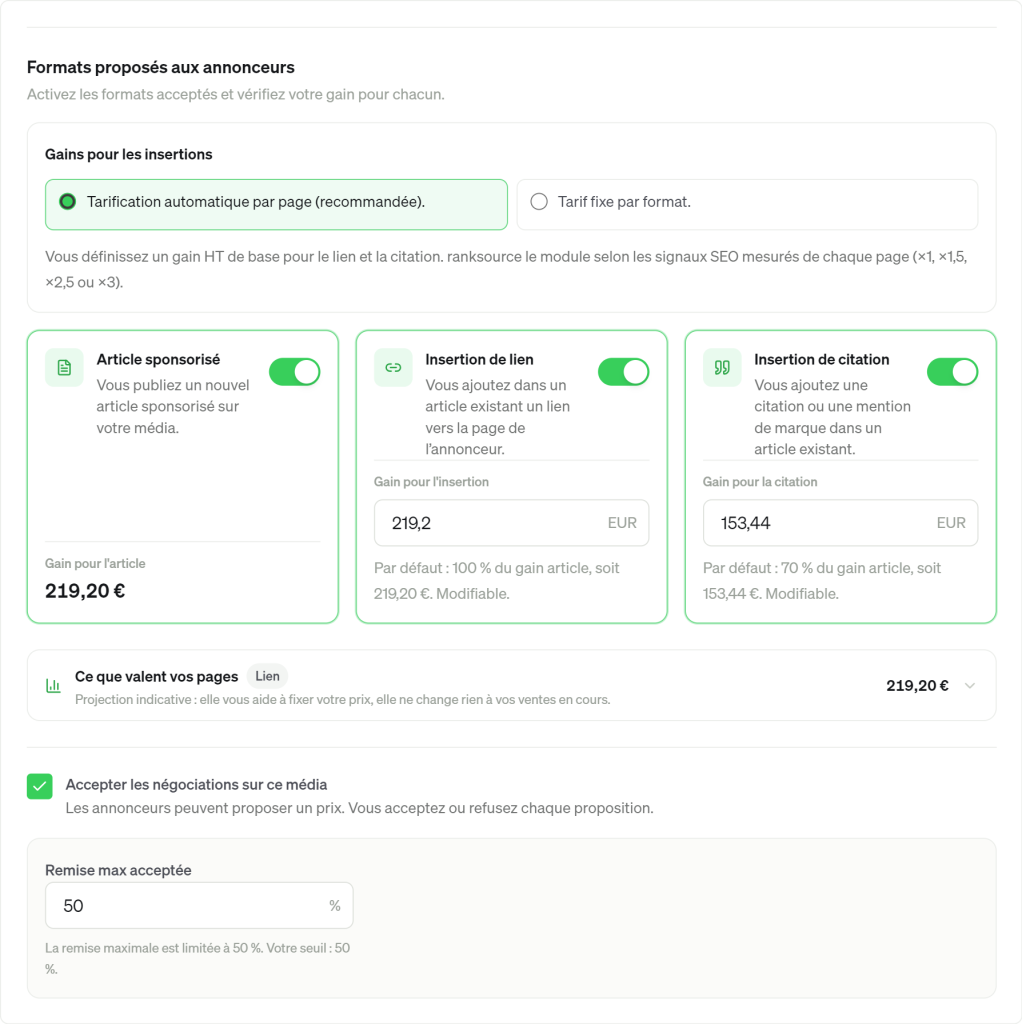The height and width of the screenshot is (1024, 1022).
Task: Click the Article sponsorisé card title
Action: tap(158, 359)
